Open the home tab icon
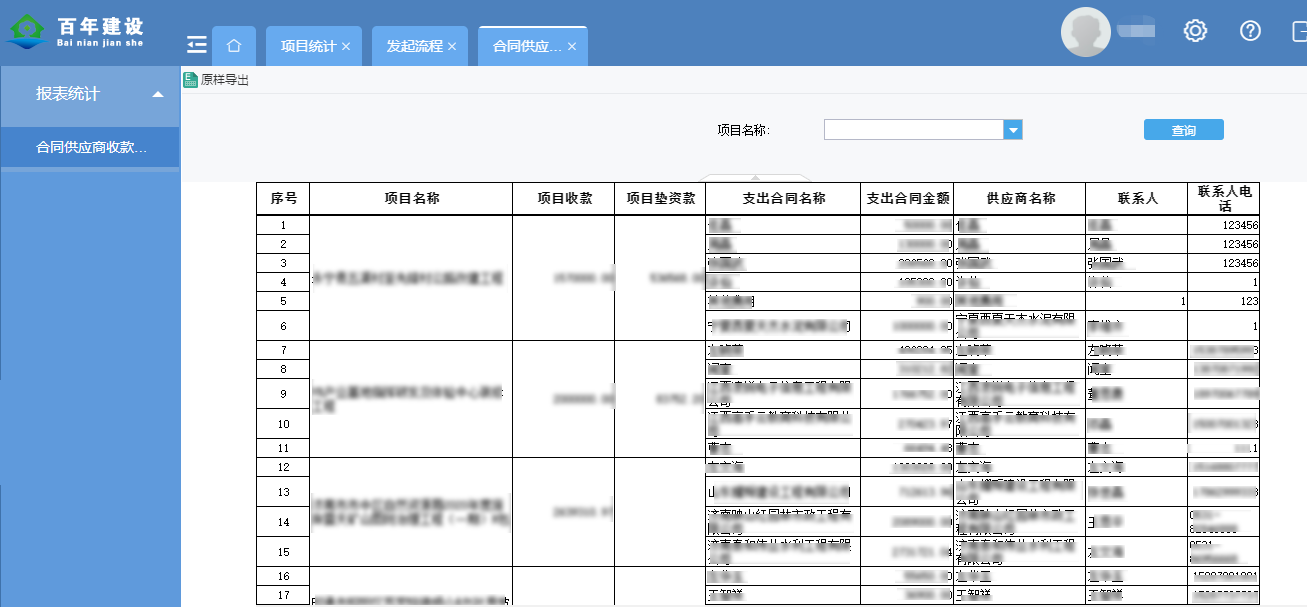The height and width of the screenshot is (607, 1307). (234, 46)
